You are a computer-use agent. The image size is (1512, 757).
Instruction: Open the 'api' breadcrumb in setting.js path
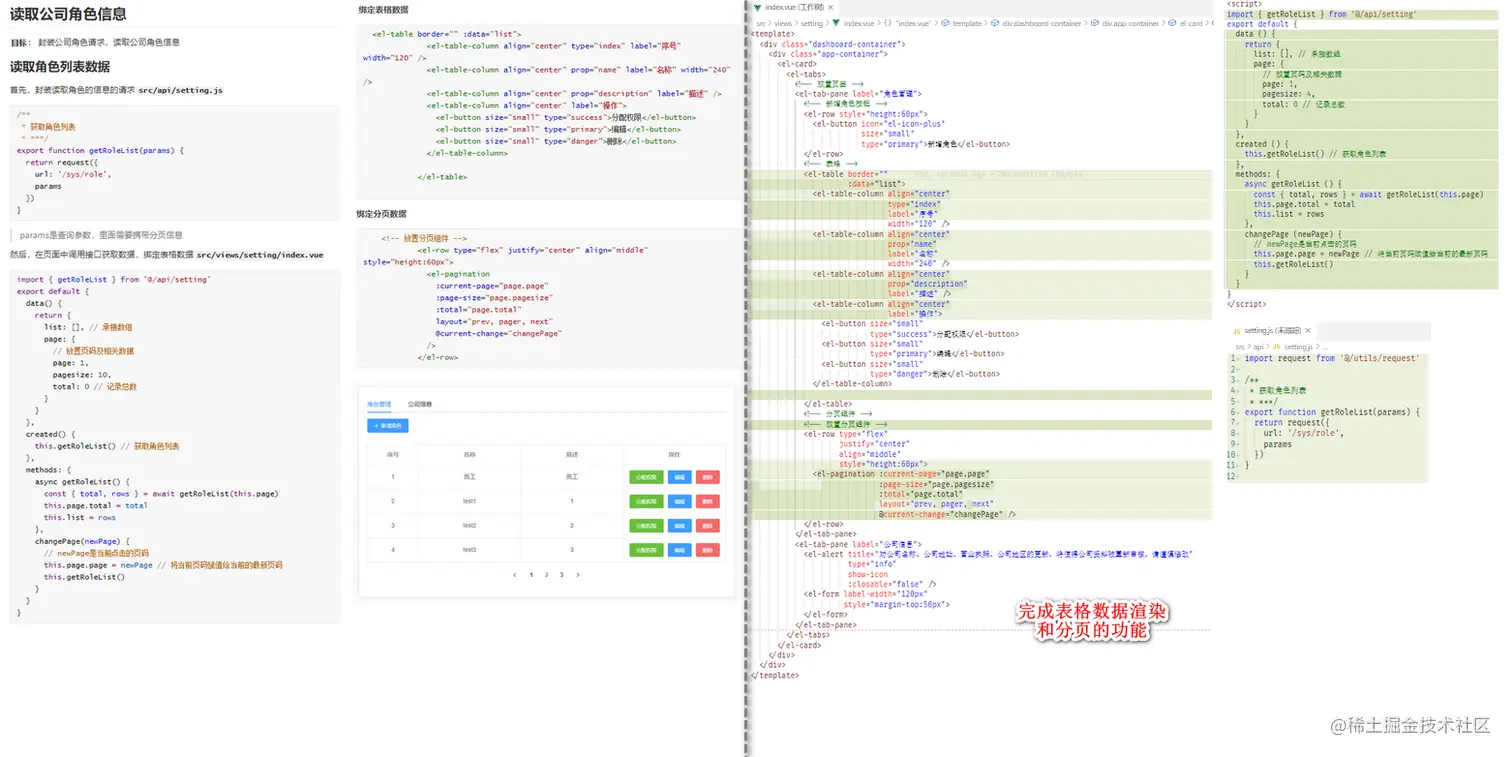[1258, 347]
